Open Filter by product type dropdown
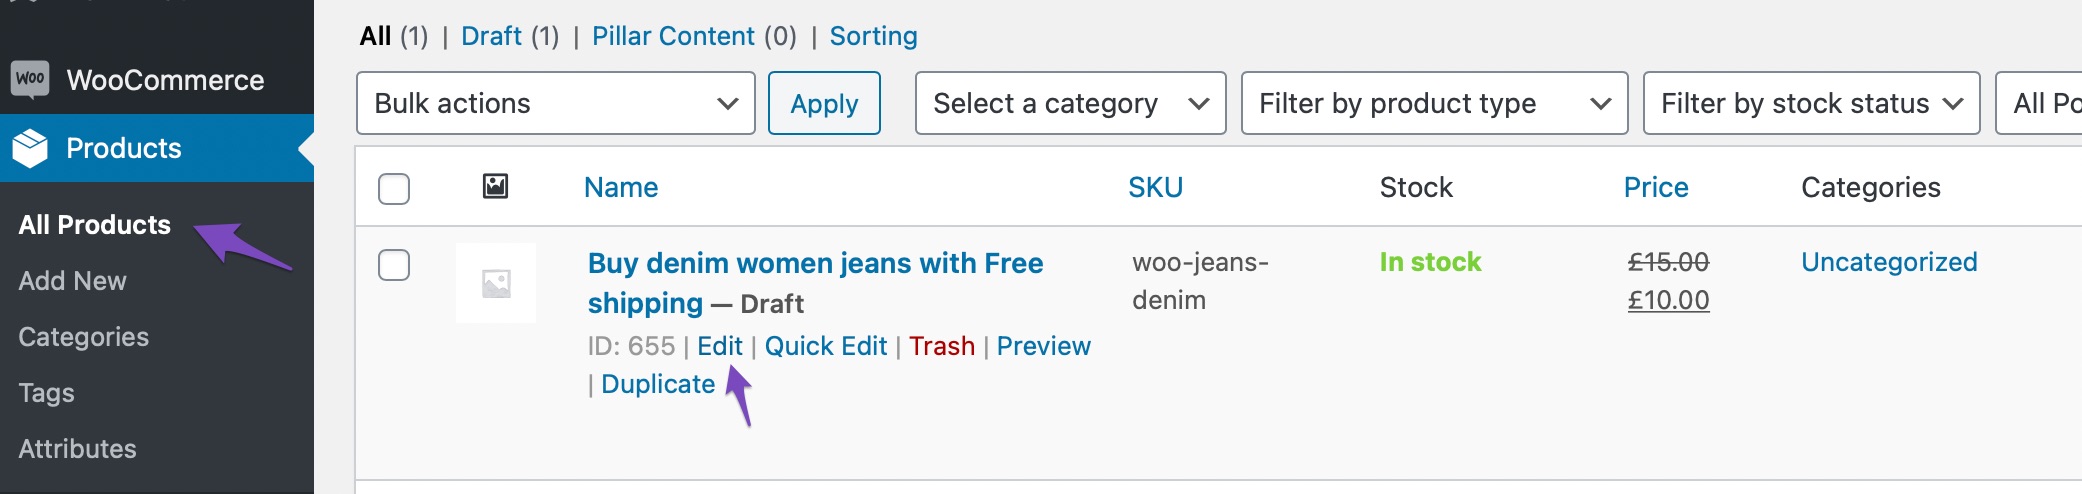 (x=1435, y=103)
